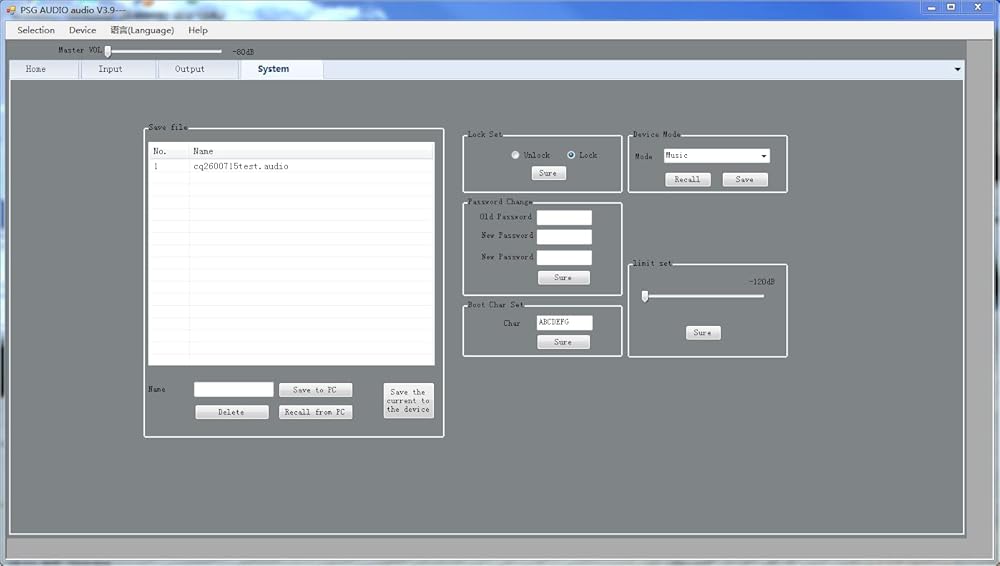The height and width of the screenshot is (566, 1000).
Task: Click the Master VOL slider handle
Action: pos(108,51)
